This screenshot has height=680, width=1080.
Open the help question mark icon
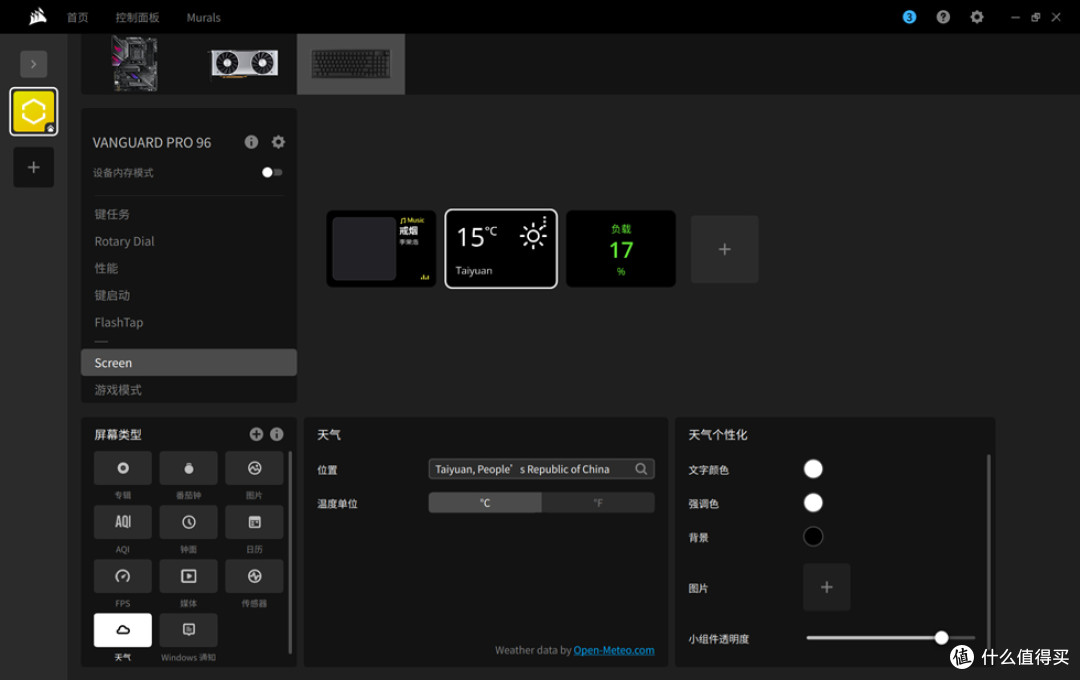(x=943, y=17)
